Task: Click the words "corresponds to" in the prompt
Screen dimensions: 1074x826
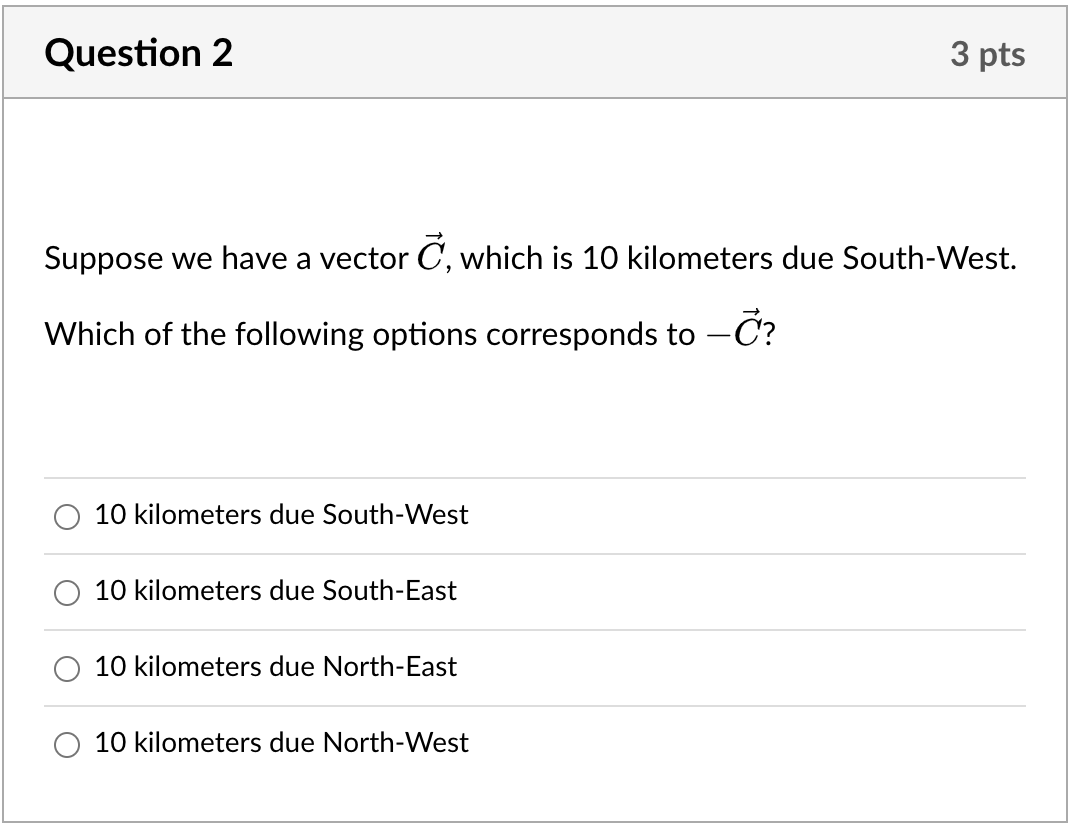Action: 590,334
